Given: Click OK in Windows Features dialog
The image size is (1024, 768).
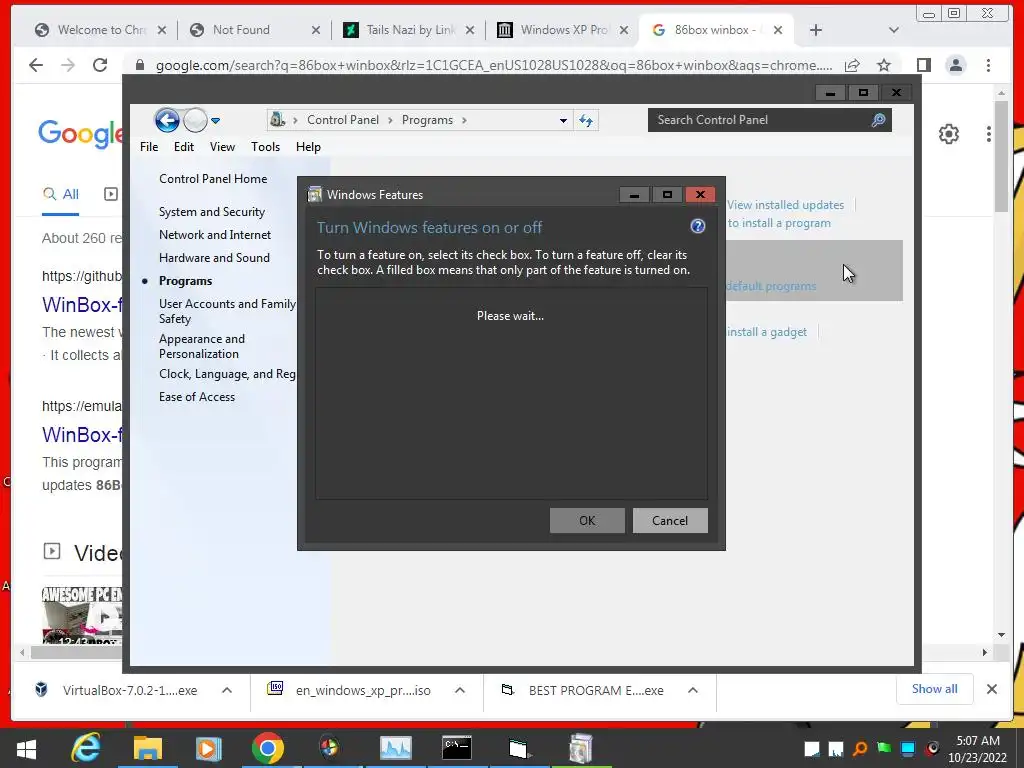Looking at the screenshot, I should pyautogui.click(x=587, y=520).
